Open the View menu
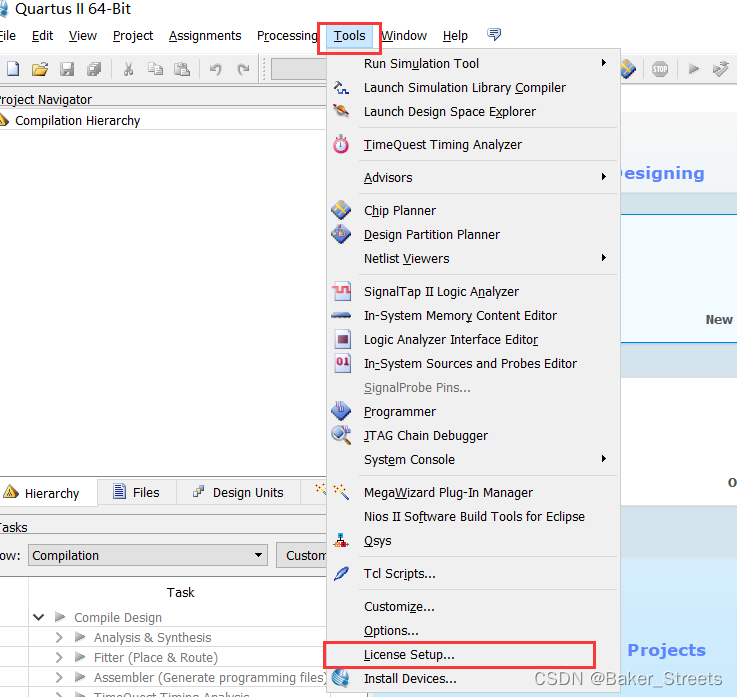Screen dimensions: 737x697 [x=83, y=36]
